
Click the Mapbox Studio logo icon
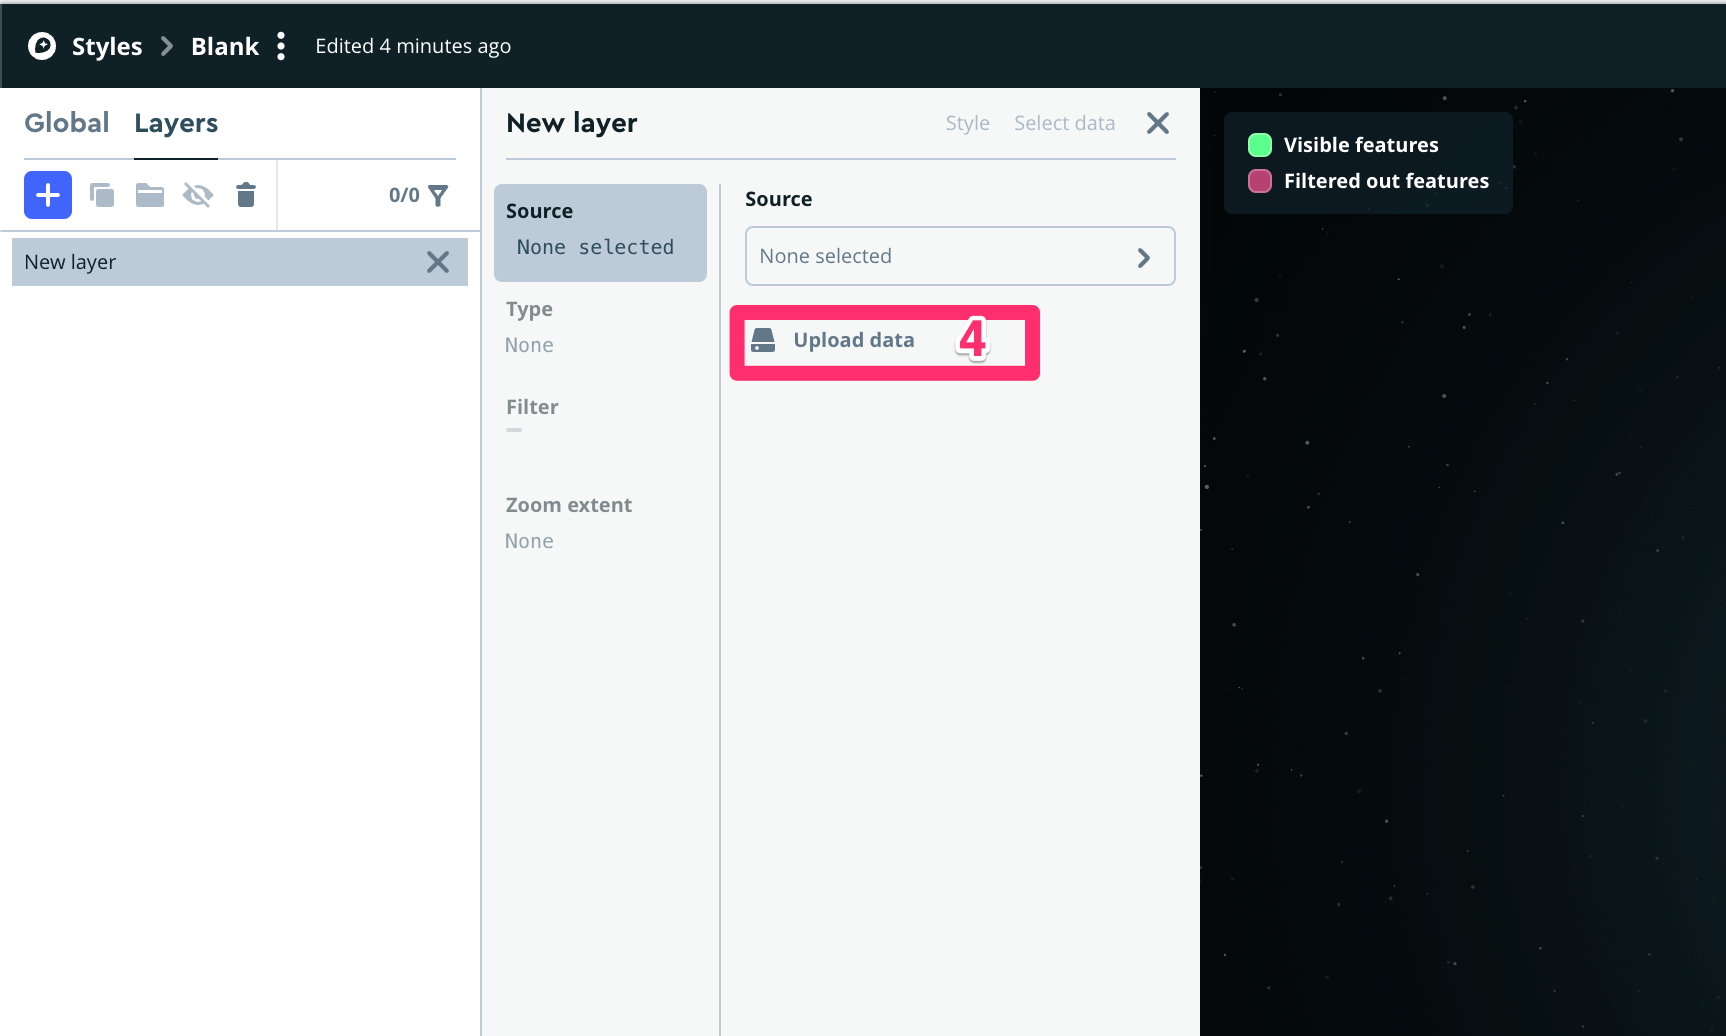point(42,46)
